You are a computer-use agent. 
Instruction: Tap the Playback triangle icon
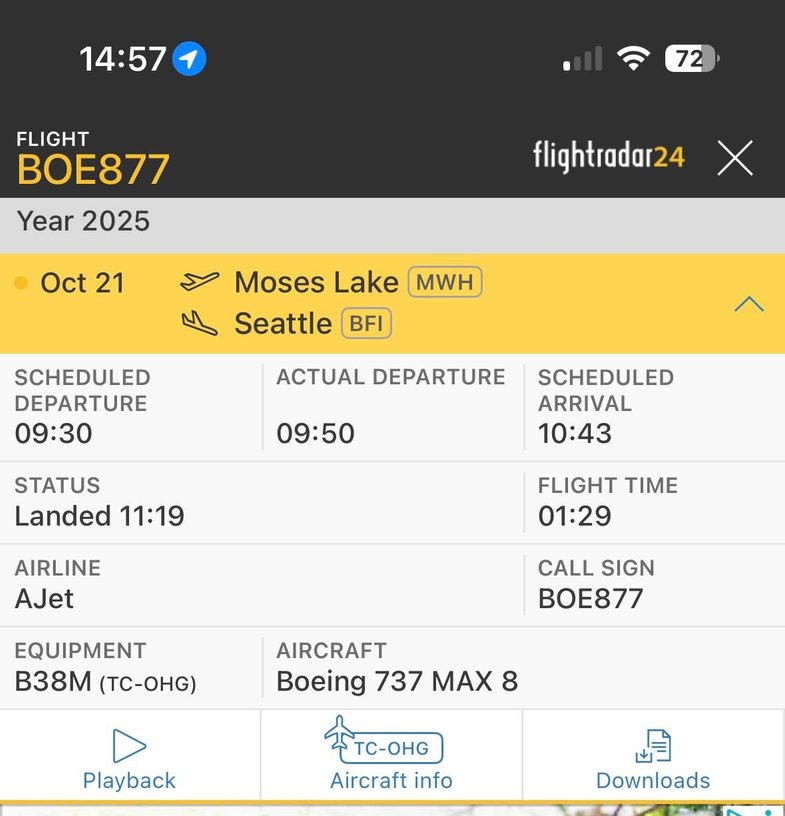(x=129, y=746)
